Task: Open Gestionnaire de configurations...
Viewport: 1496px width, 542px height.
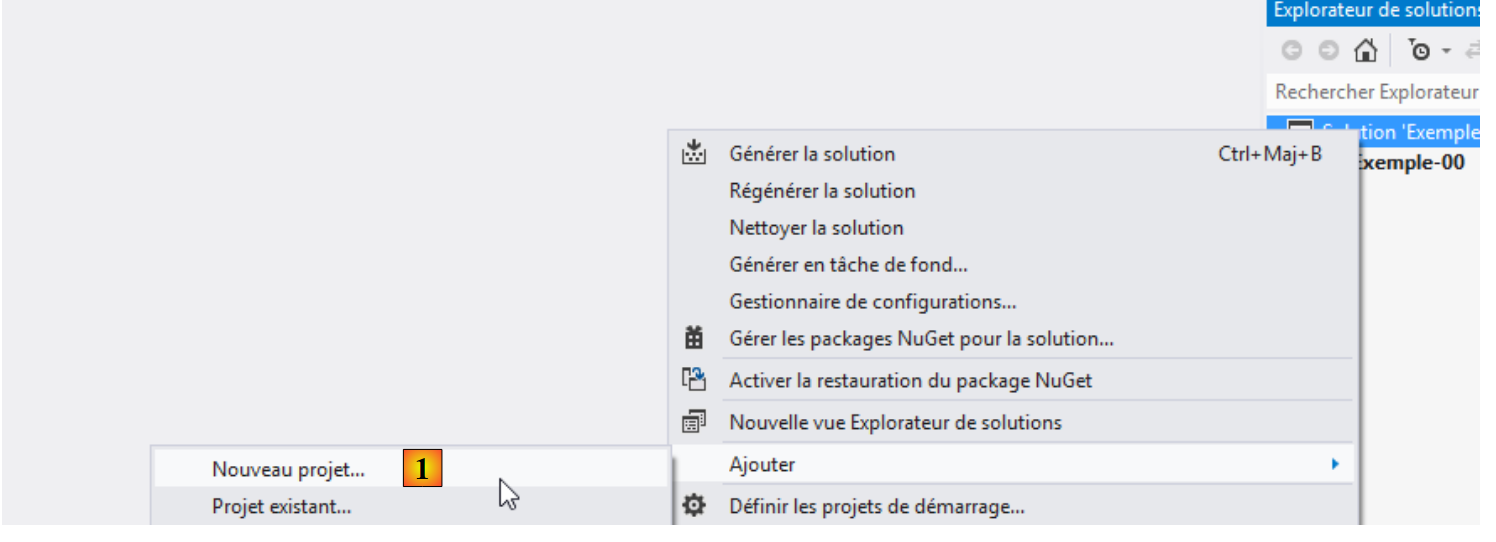Action: pyautogui.click(x=873, y=301)
